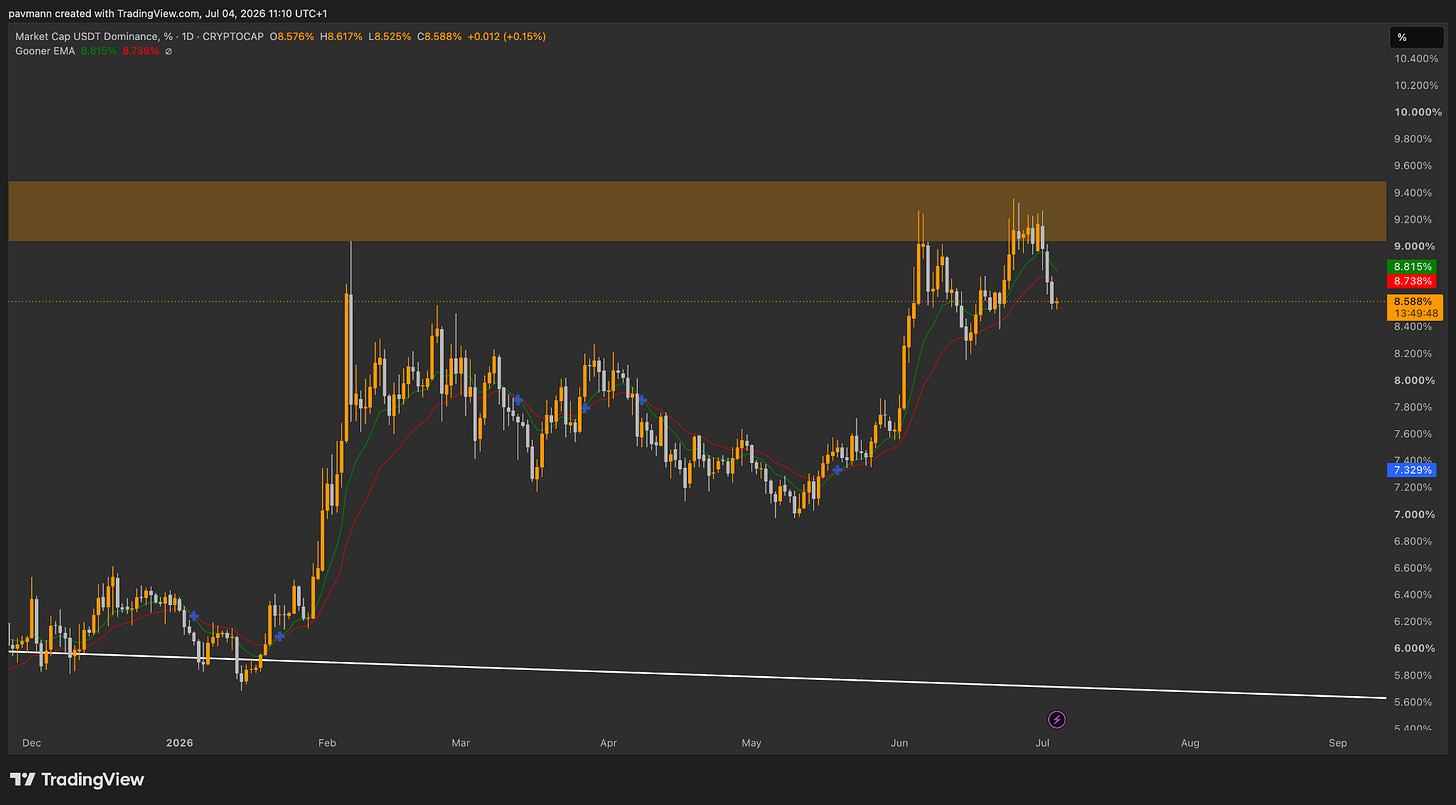Image resolution: width=1456 pixels, height=805 pixels.
Task: Click red '8.738%' in the Gooner EMA legend
Action: click(x=141, y=51)
